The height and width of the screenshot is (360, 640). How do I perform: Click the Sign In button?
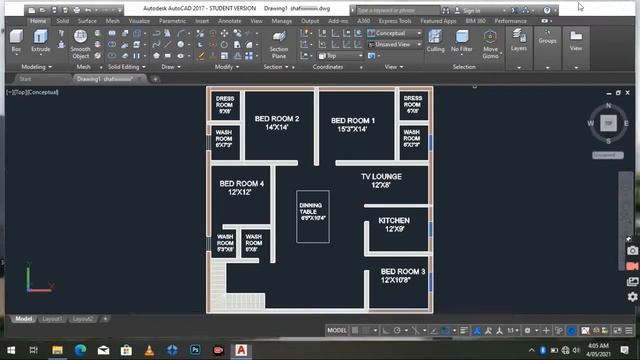pyautogui.click(x=468, y=10)
